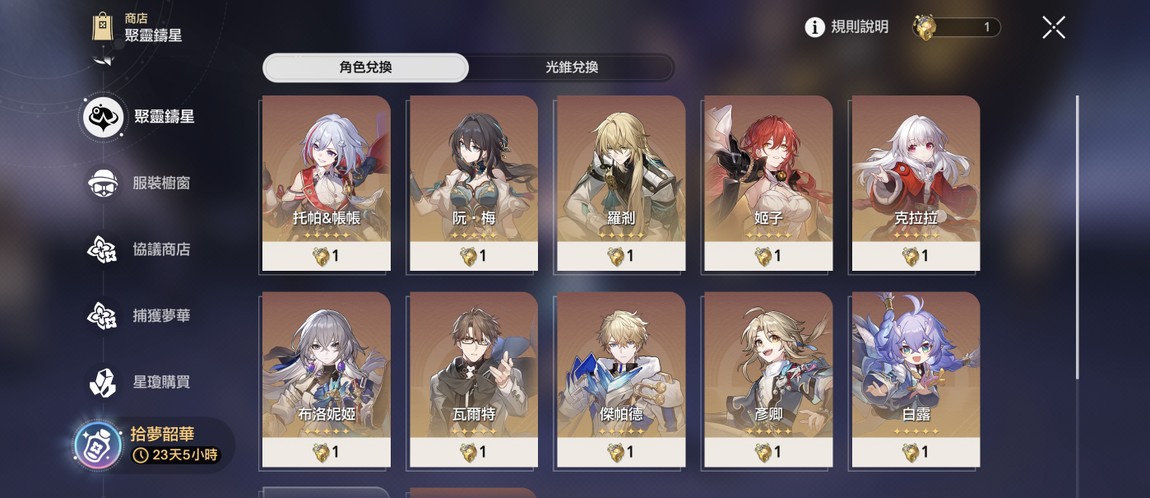This screenshot has height=498, width=1150.
Task: Select the 協議商店 sidebar icon
Action: click(x=103, y=249)
